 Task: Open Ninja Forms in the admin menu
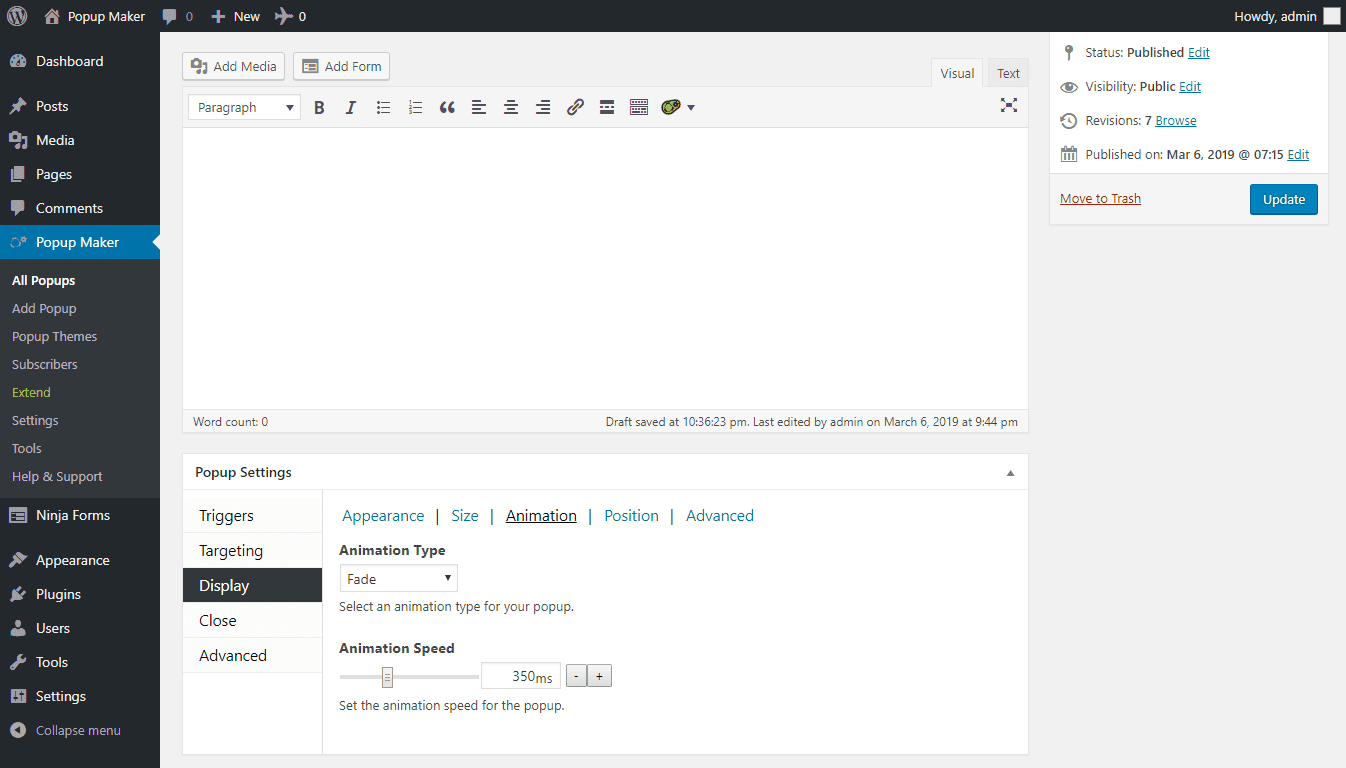tap(80, 515)
